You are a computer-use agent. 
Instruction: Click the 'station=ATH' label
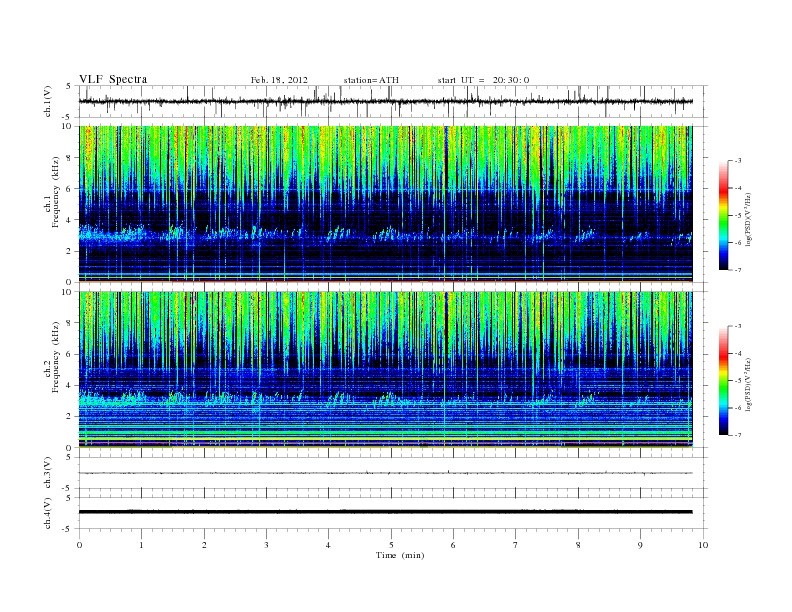click(x=371, y=80)
